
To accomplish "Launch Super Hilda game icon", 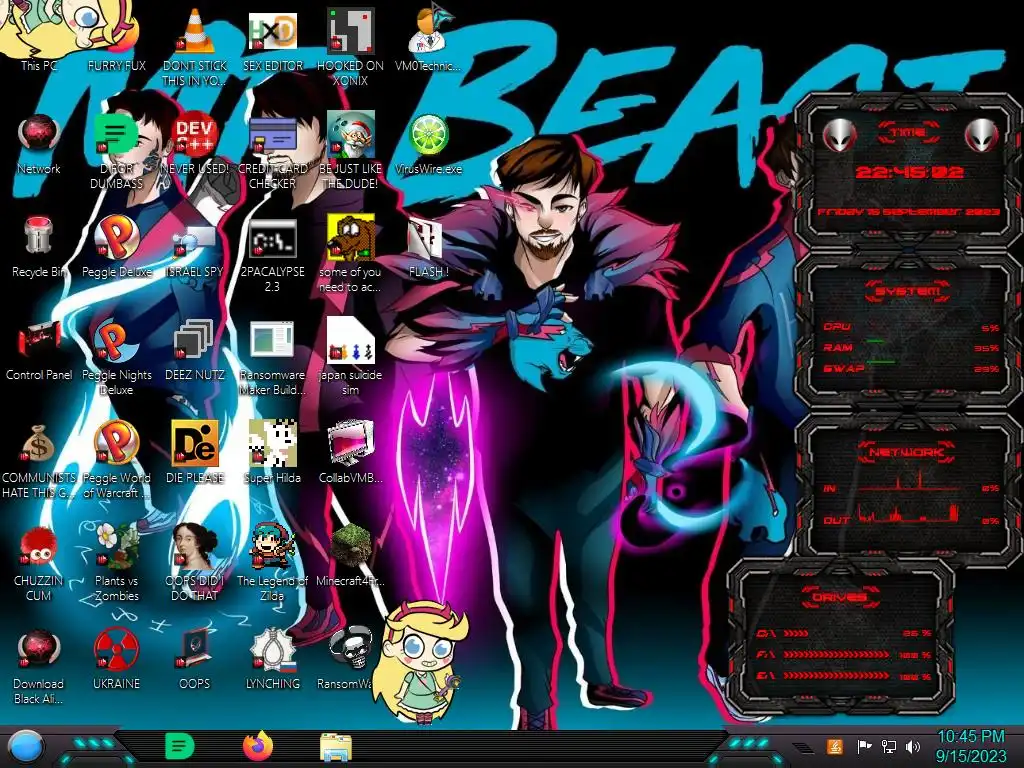I will pos(272,443).
